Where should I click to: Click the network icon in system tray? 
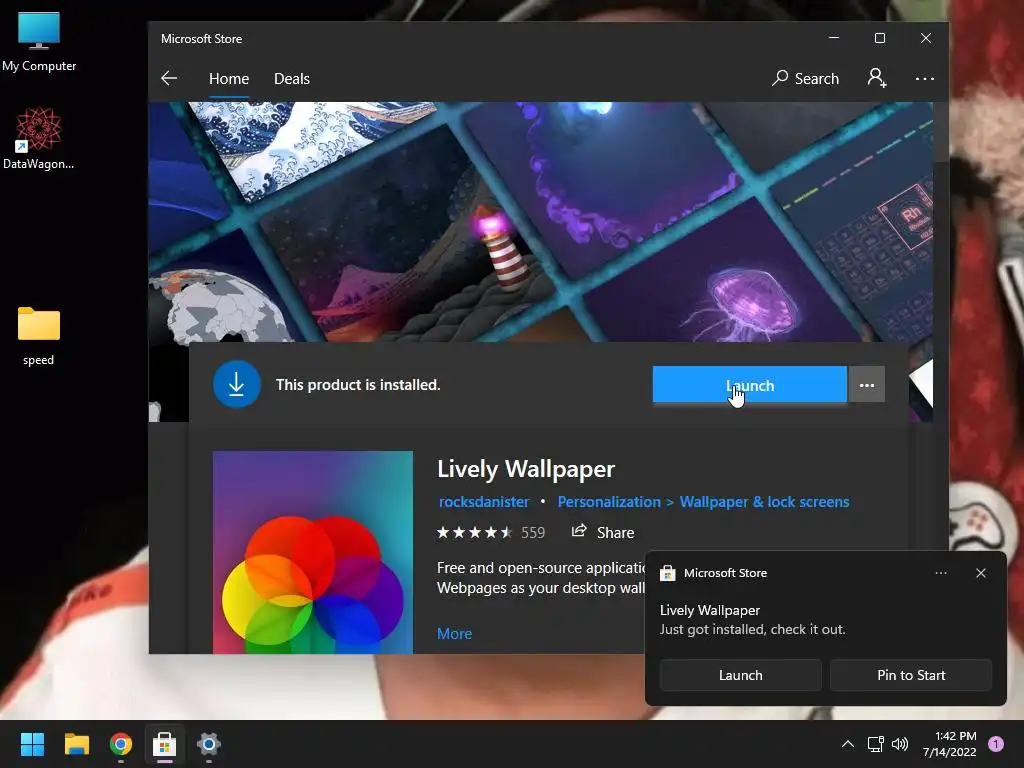coord(875,744)
